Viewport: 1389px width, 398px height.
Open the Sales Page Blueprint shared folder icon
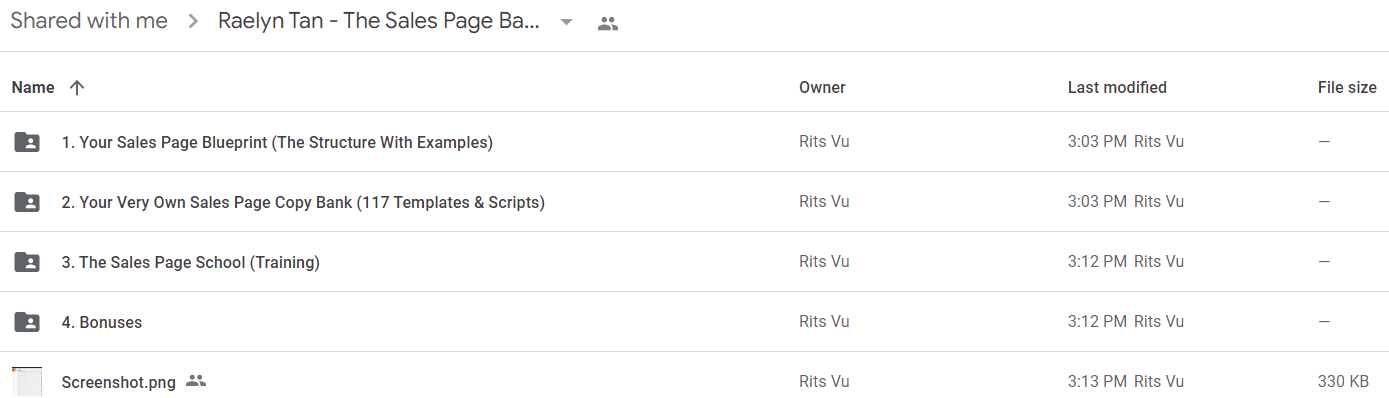tap(27, 142)
